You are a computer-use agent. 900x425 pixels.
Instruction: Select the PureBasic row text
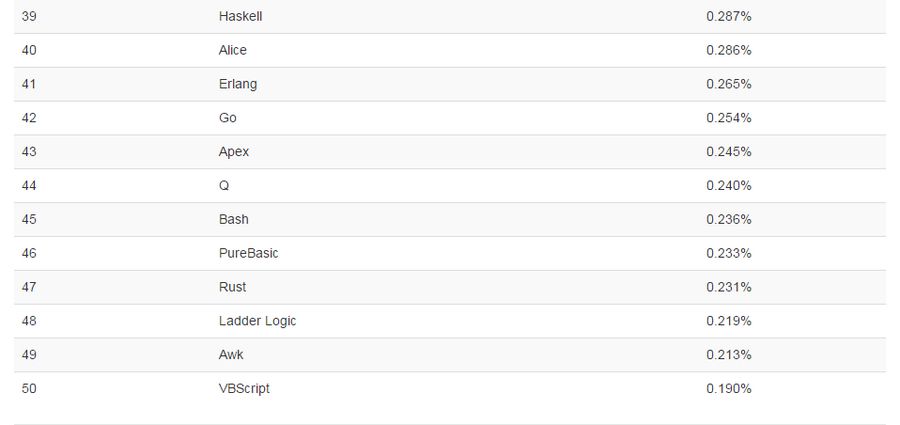coord(249,253)
